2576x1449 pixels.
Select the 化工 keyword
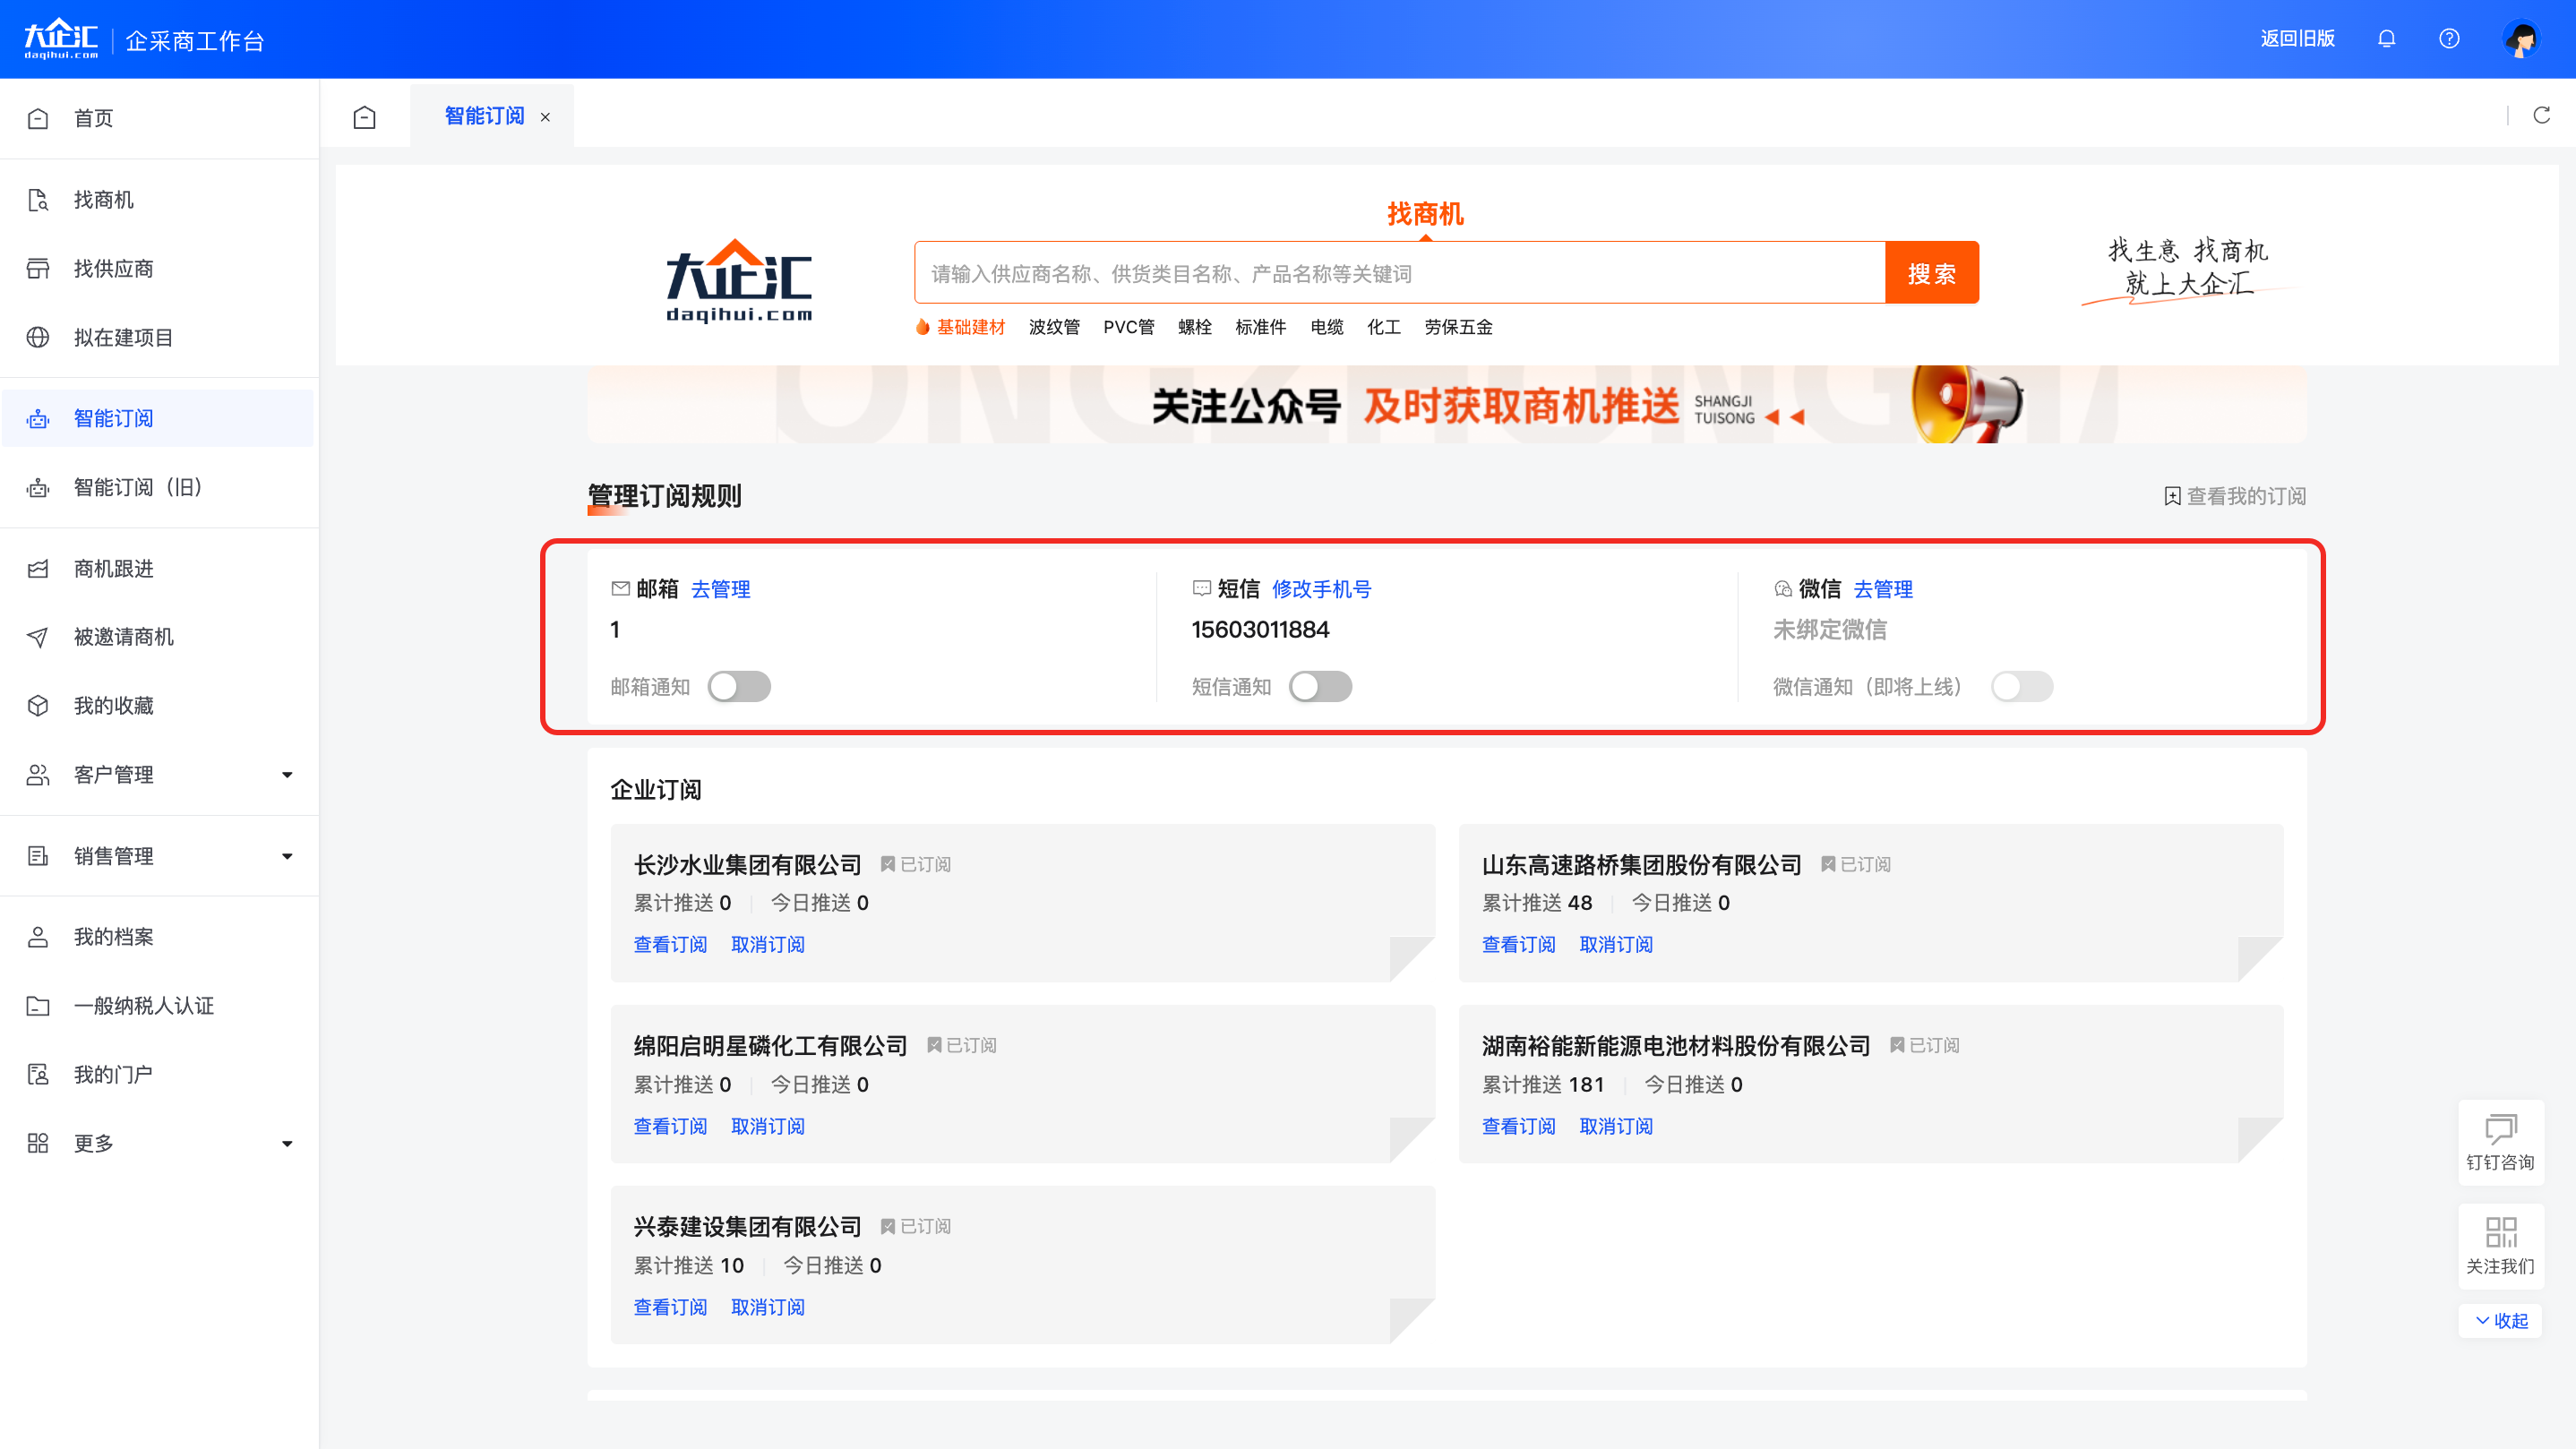click(1384, 327)
